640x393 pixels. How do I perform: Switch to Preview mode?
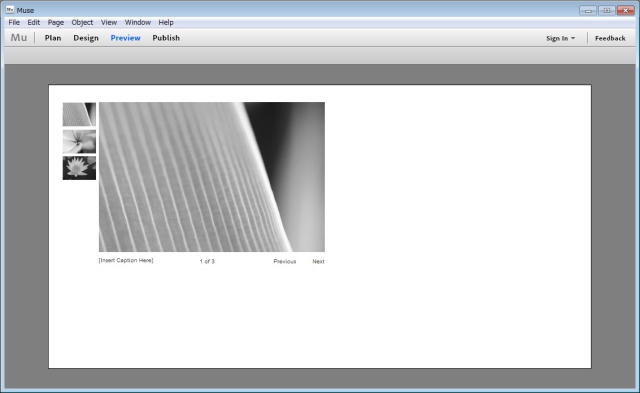click(125, 38)
